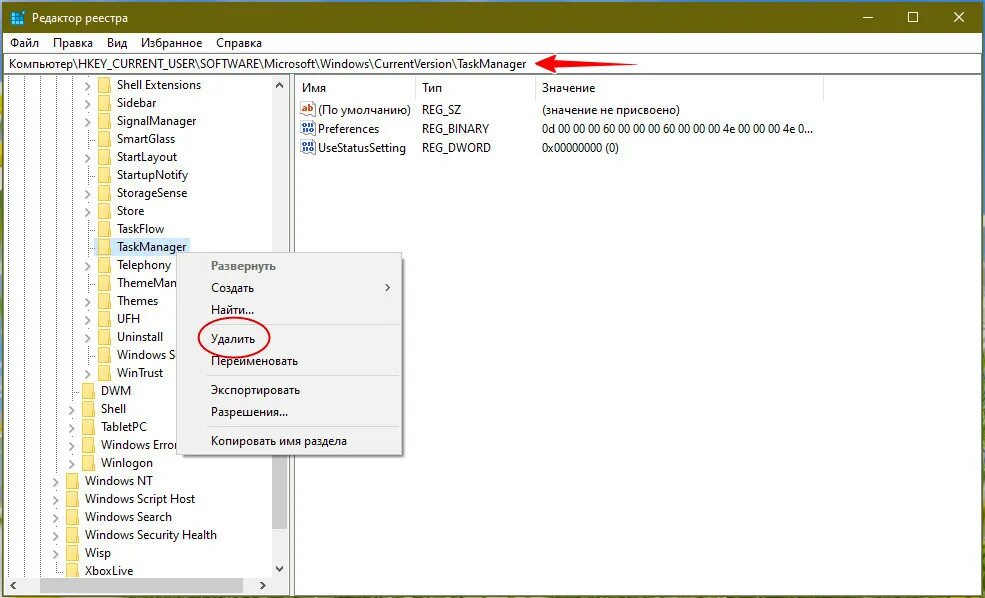The height and width of the screenshot is (598, 985).
Task: Open the Справка menu
Action: point(239,43)
